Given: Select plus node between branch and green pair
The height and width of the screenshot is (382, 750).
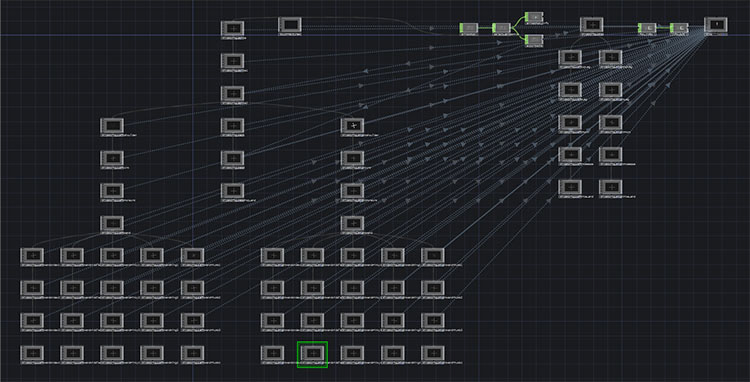Looking at the screenshot, I should tap(592, 25).
